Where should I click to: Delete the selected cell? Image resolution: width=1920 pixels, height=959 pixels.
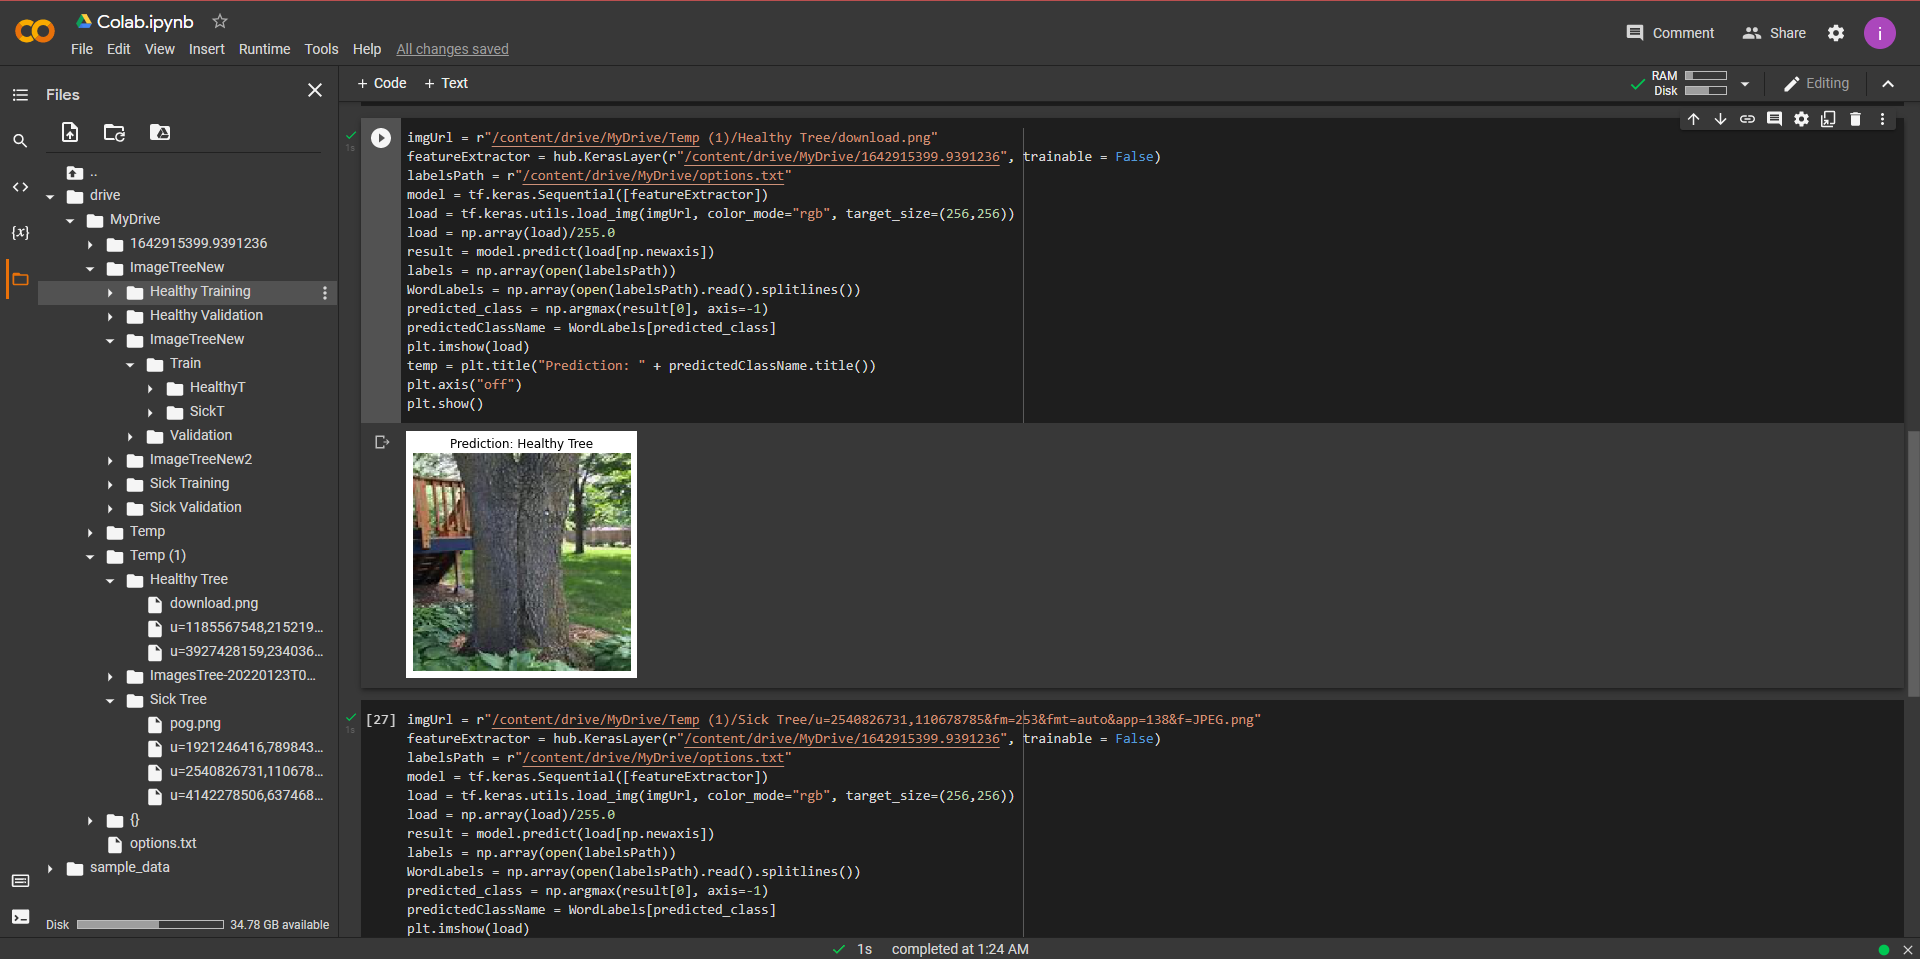coord(1855,119)
